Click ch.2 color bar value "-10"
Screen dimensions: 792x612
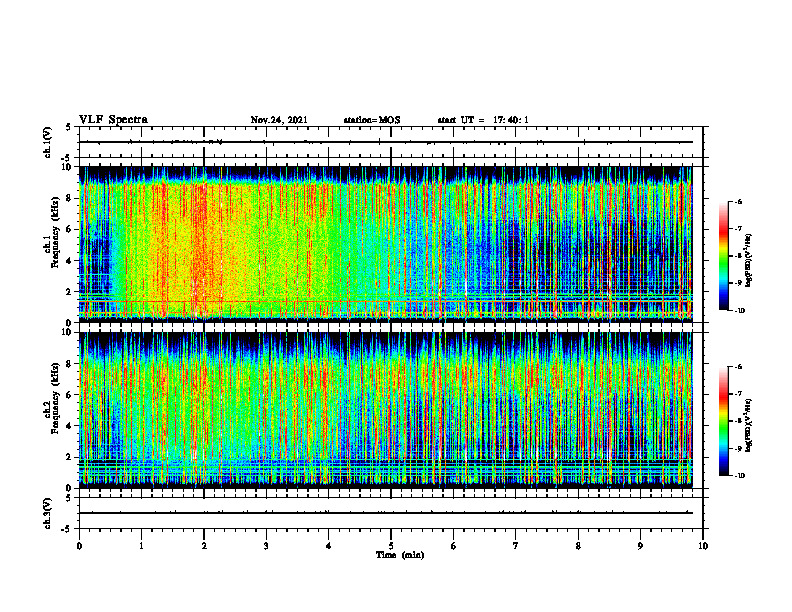[x=739, y=476]
